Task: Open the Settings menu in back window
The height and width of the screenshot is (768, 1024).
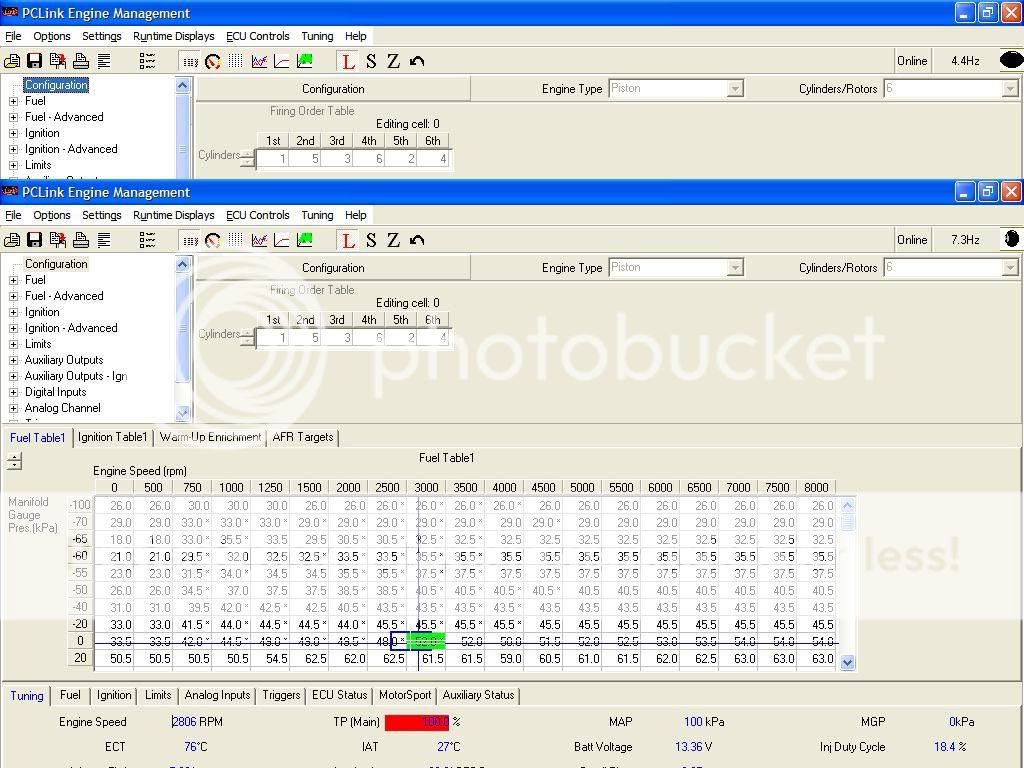Action: point(101,36)
